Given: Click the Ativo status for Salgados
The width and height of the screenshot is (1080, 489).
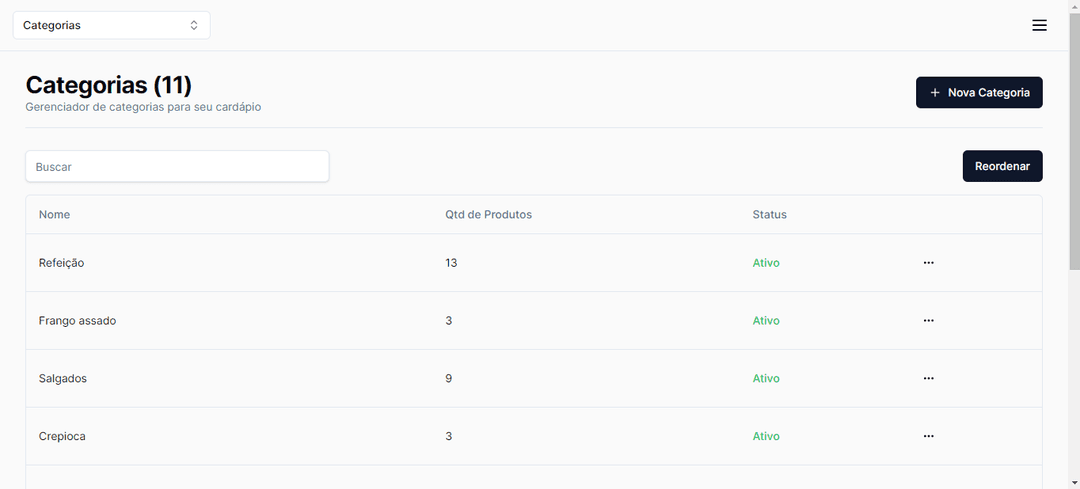Looking at the screenshot, I should [766, 379].
